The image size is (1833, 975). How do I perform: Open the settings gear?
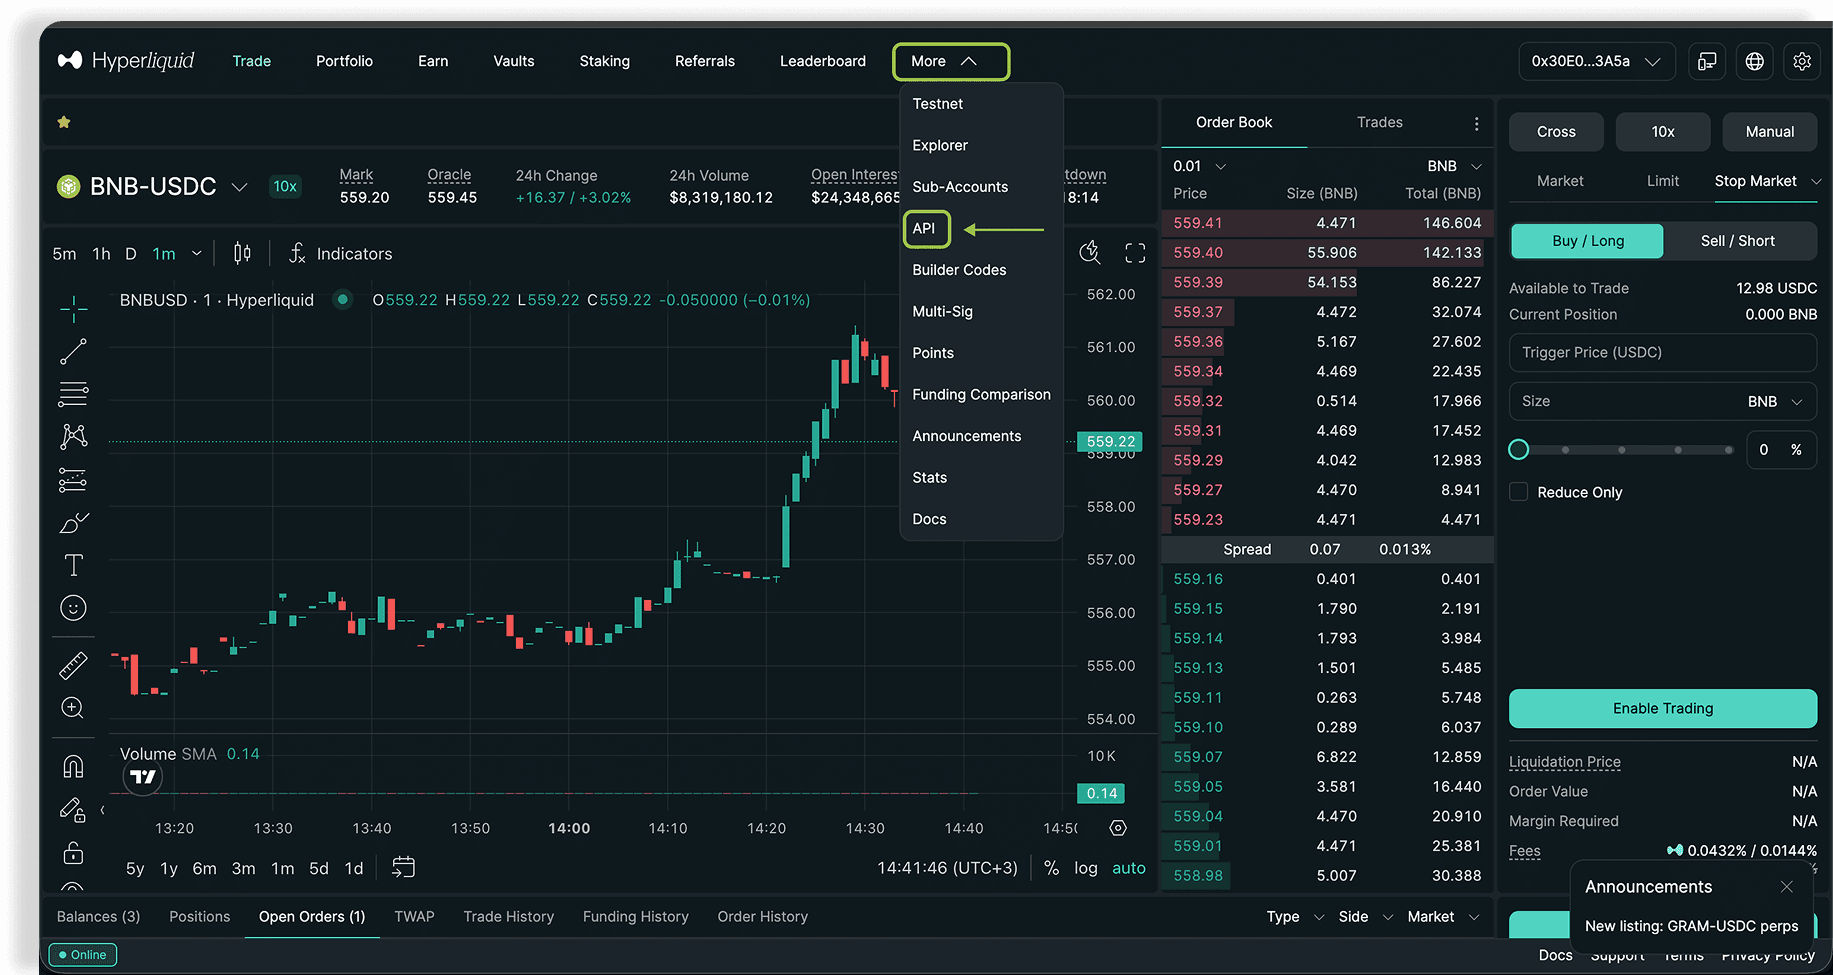tap(1802, 61)
